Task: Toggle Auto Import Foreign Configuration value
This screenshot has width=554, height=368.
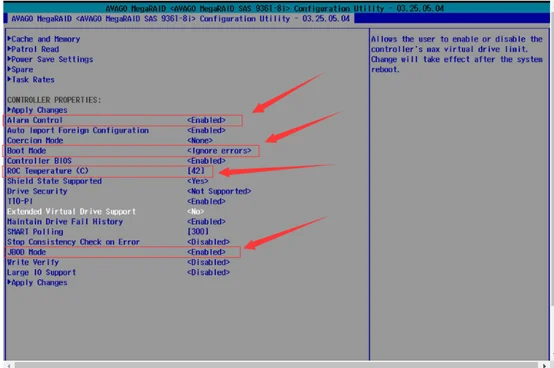Action: (206, 130)
